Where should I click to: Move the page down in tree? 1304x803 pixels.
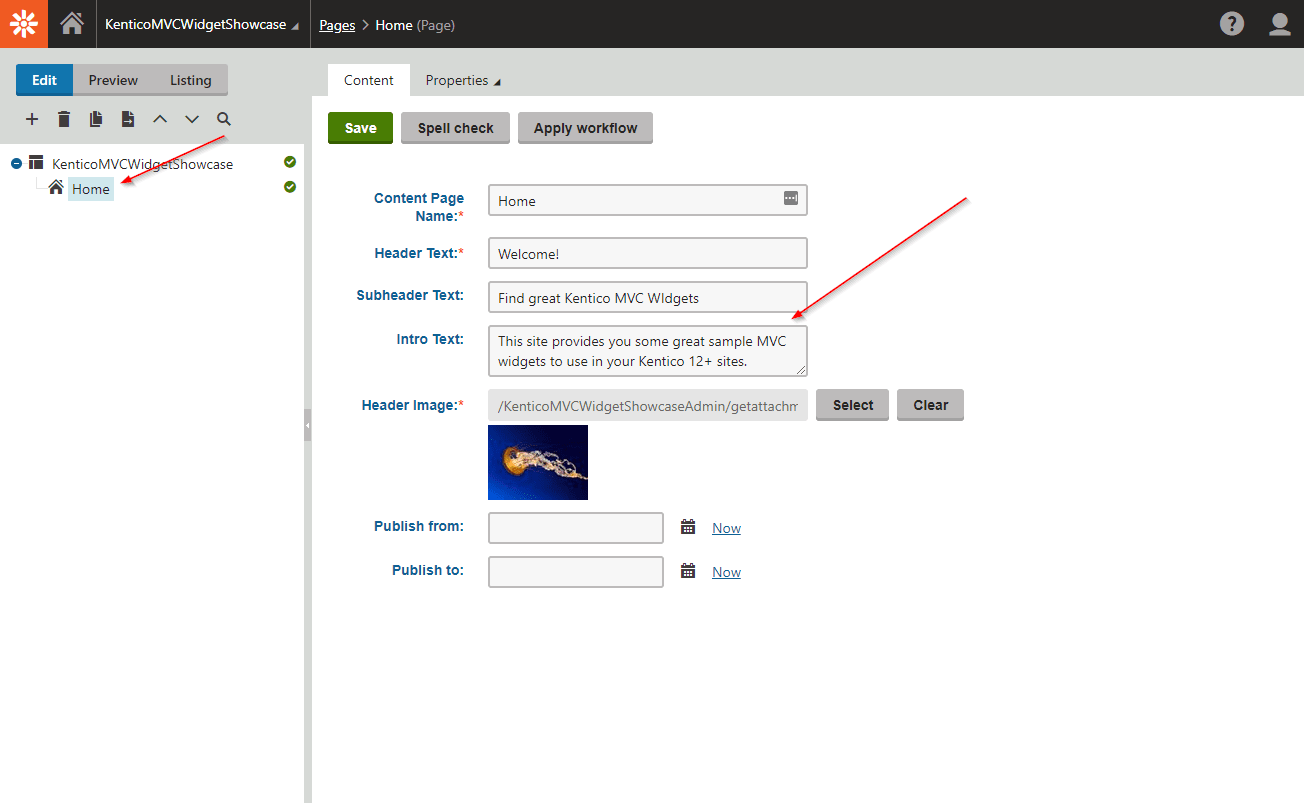[192, 119]
